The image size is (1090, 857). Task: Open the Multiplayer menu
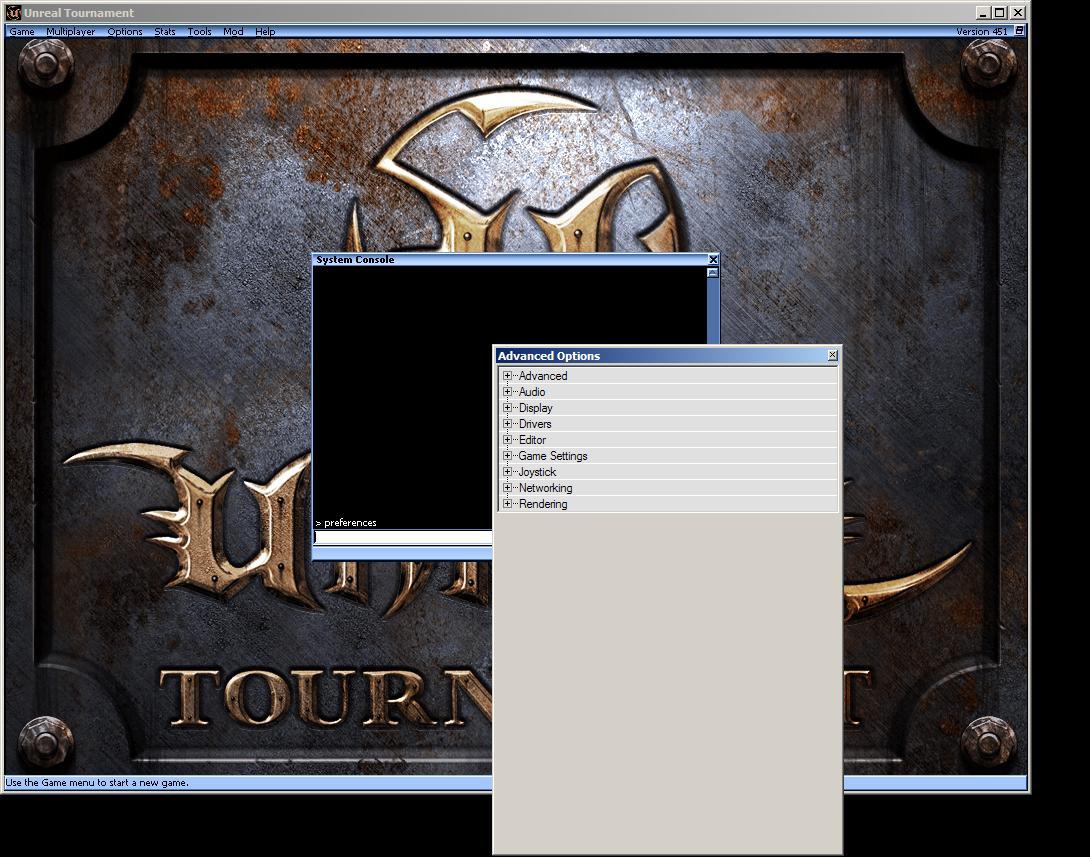click(70, 31)
